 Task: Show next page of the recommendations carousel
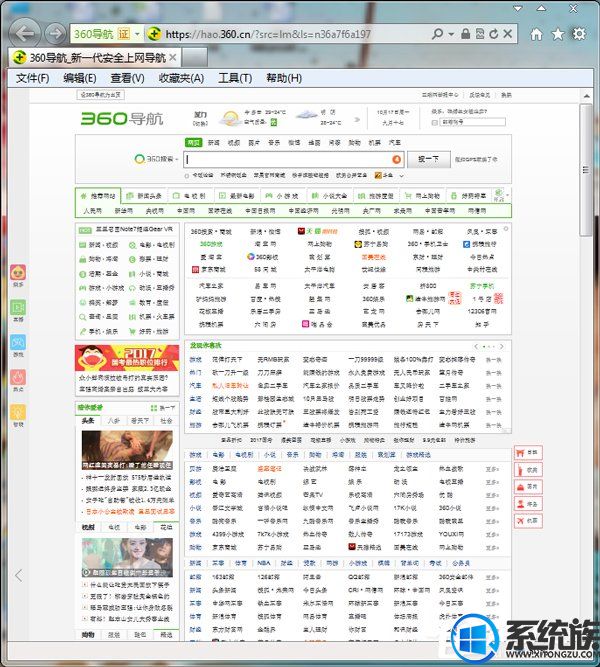point(502,346)
